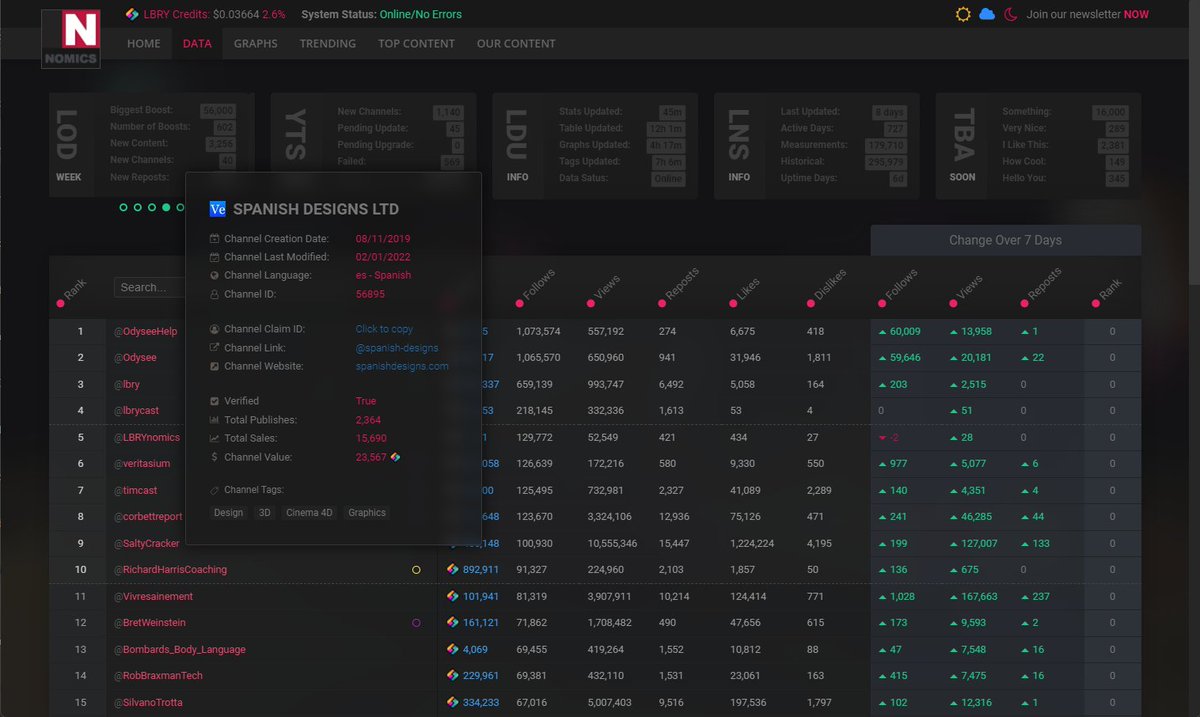The width and height of the screenshot is (1200, 717).
Task: Click the LNS INFO stats card
Action: pyautogui.click(x=816, y=146)
